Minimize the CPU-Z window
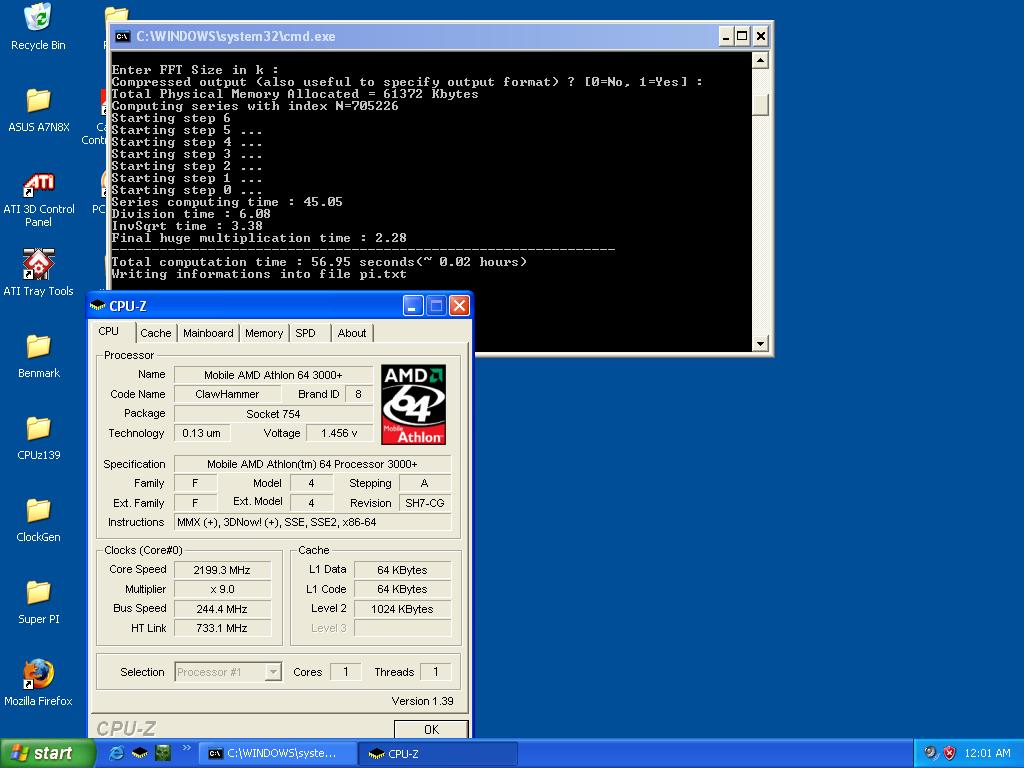The image size is (1024, 768). tap(413, 306)
